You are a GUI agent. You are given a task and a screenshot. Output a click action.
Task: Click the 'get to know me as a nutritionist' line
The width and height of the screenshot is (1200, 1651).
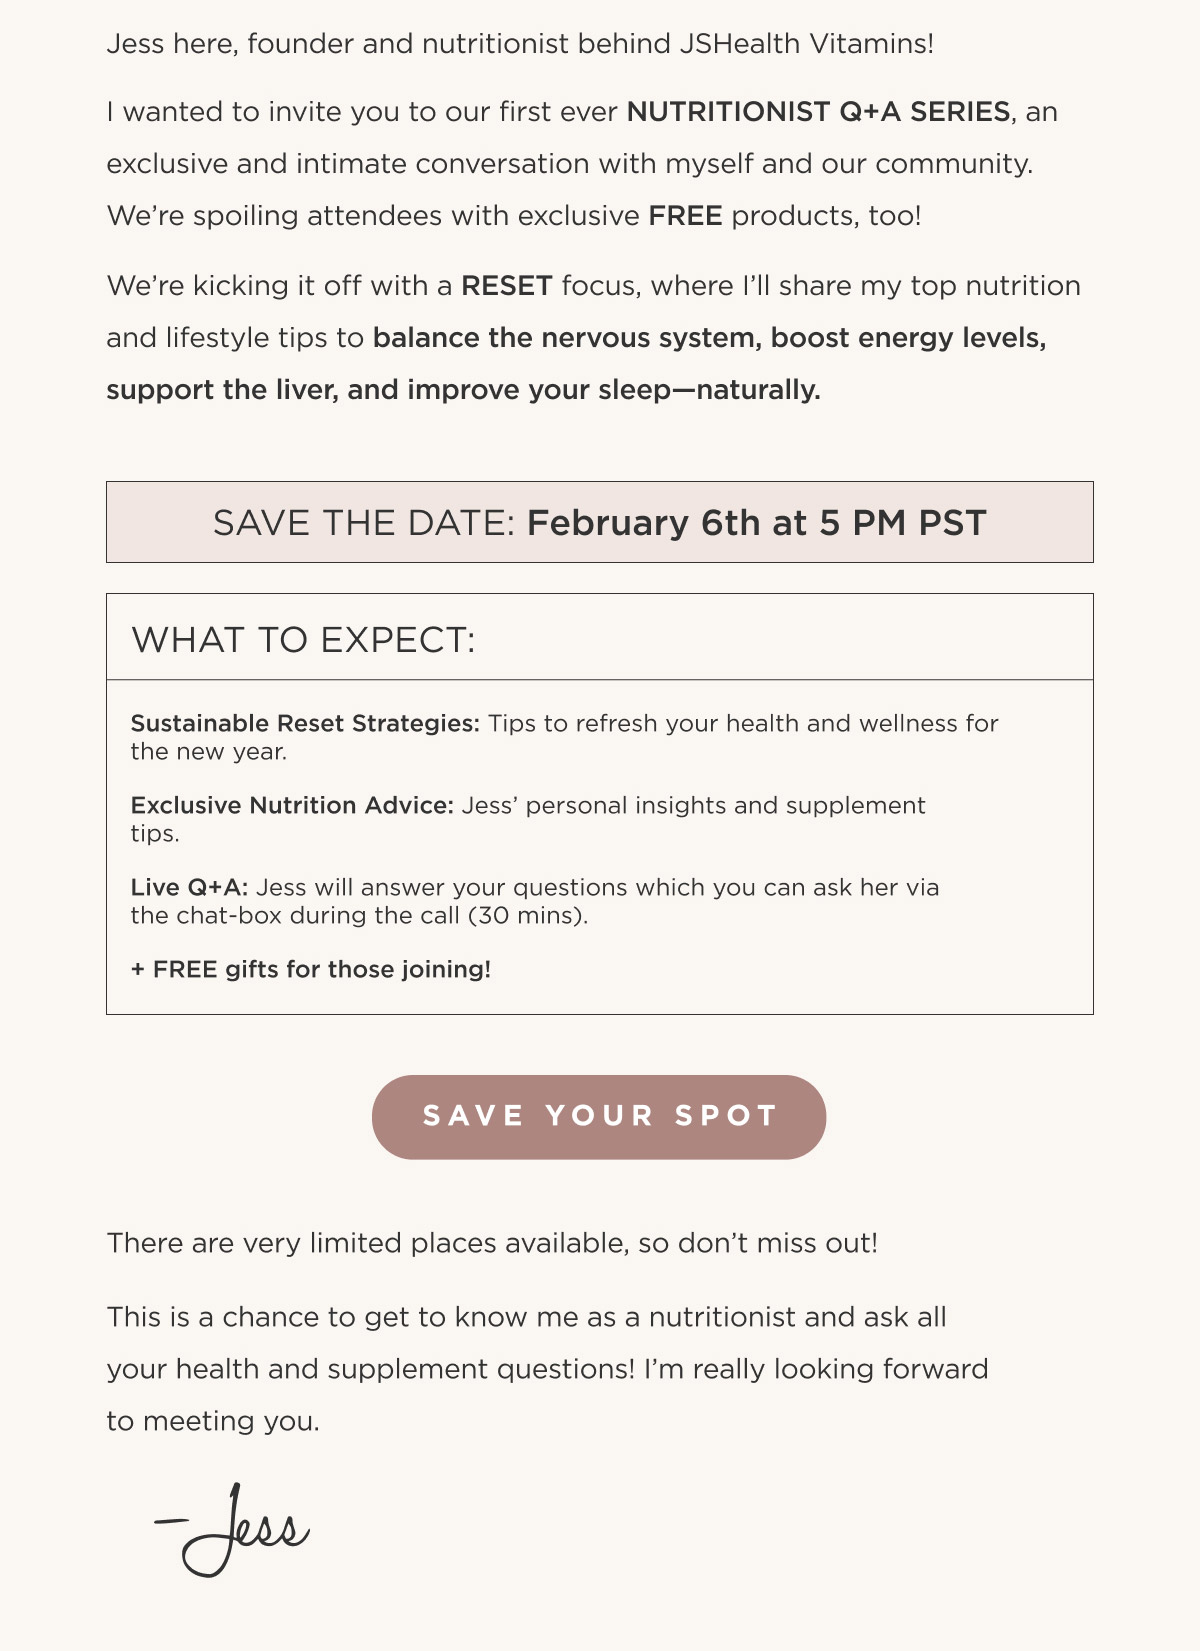(x=526, y=1317)
